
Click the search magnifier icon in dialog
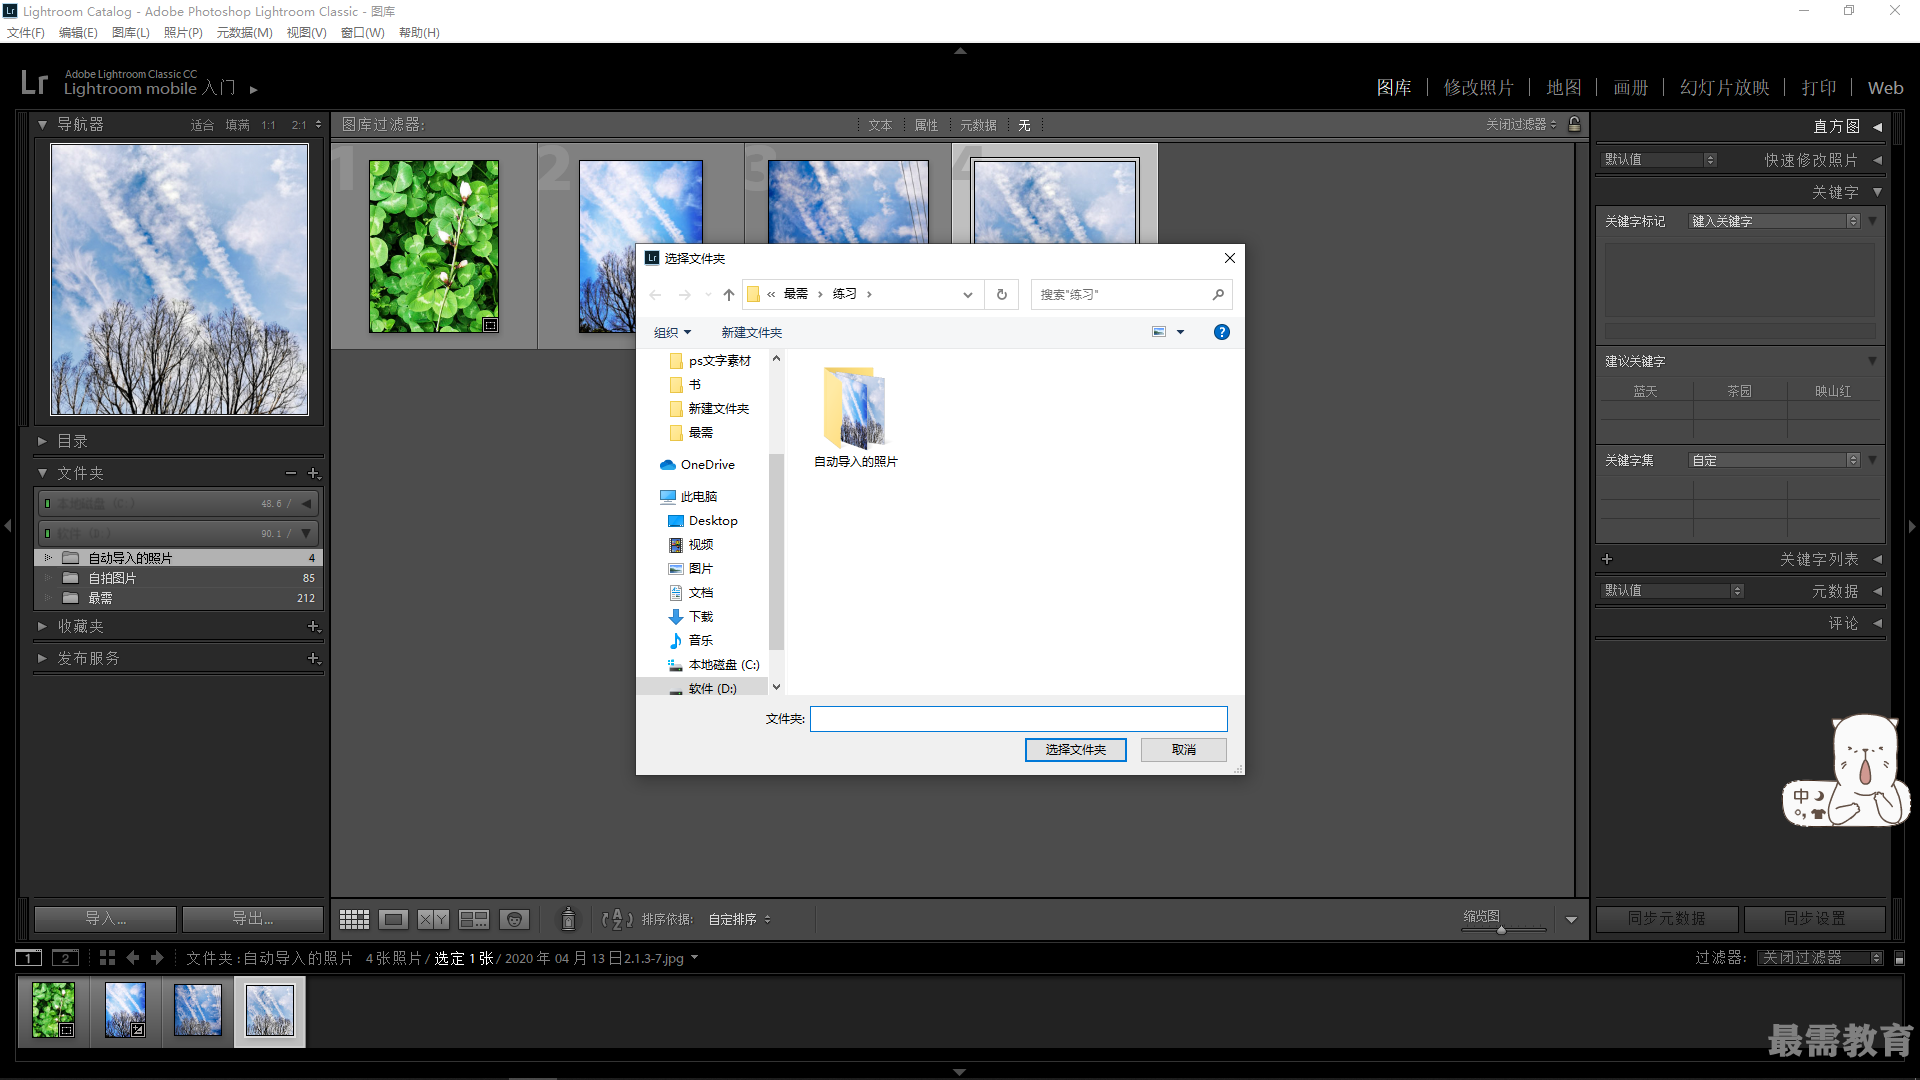coord(1218,294)
